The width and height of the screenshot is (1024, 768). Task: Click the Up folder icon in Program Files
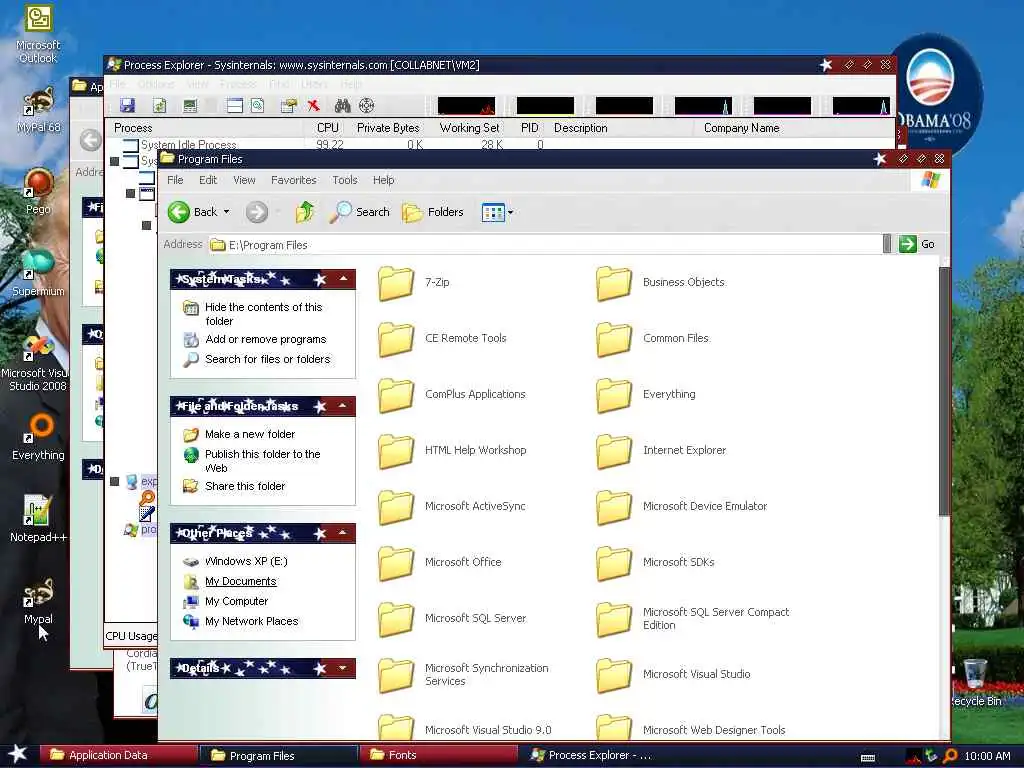click(305, 212)
